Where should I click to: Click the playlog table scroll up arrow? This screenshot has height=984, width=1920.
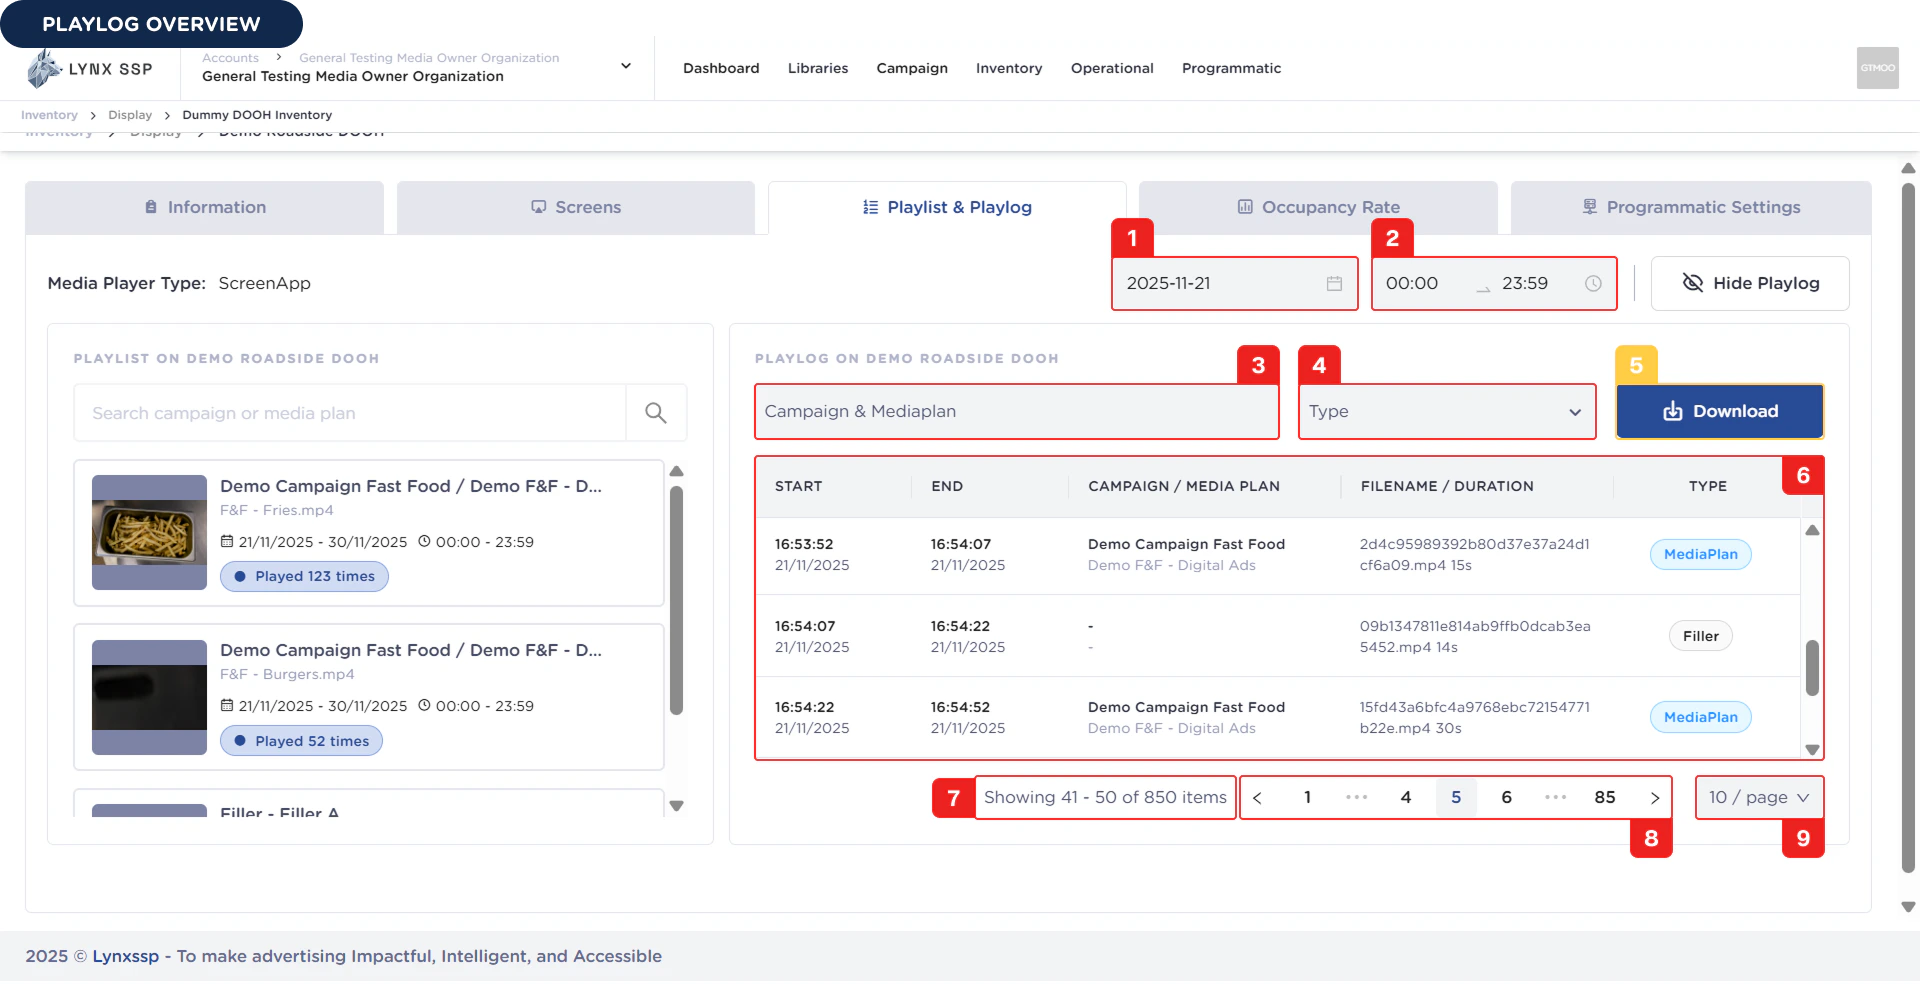[x=1812, y=530]
